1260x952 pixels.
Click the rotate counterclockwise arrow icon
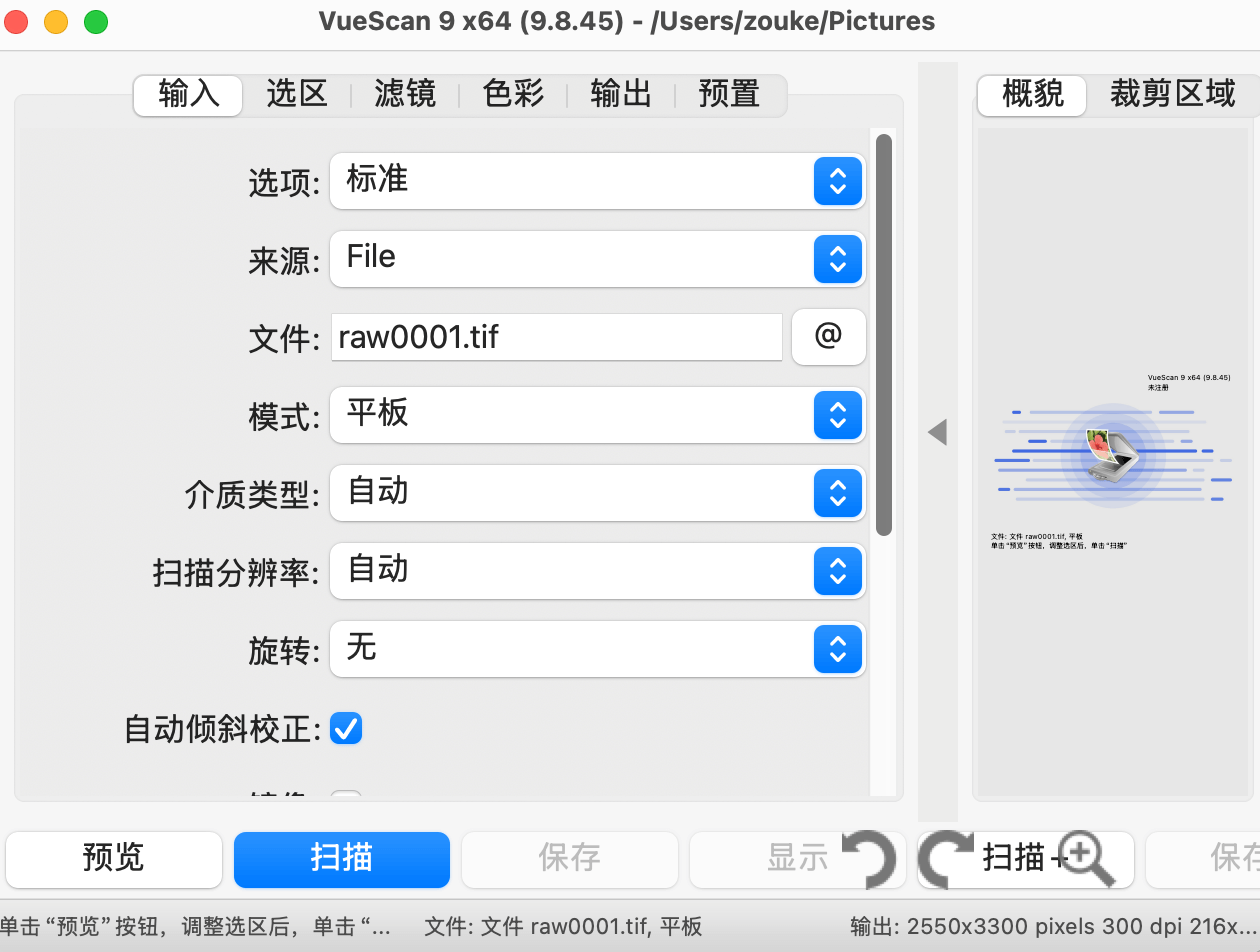coord(869,859)
